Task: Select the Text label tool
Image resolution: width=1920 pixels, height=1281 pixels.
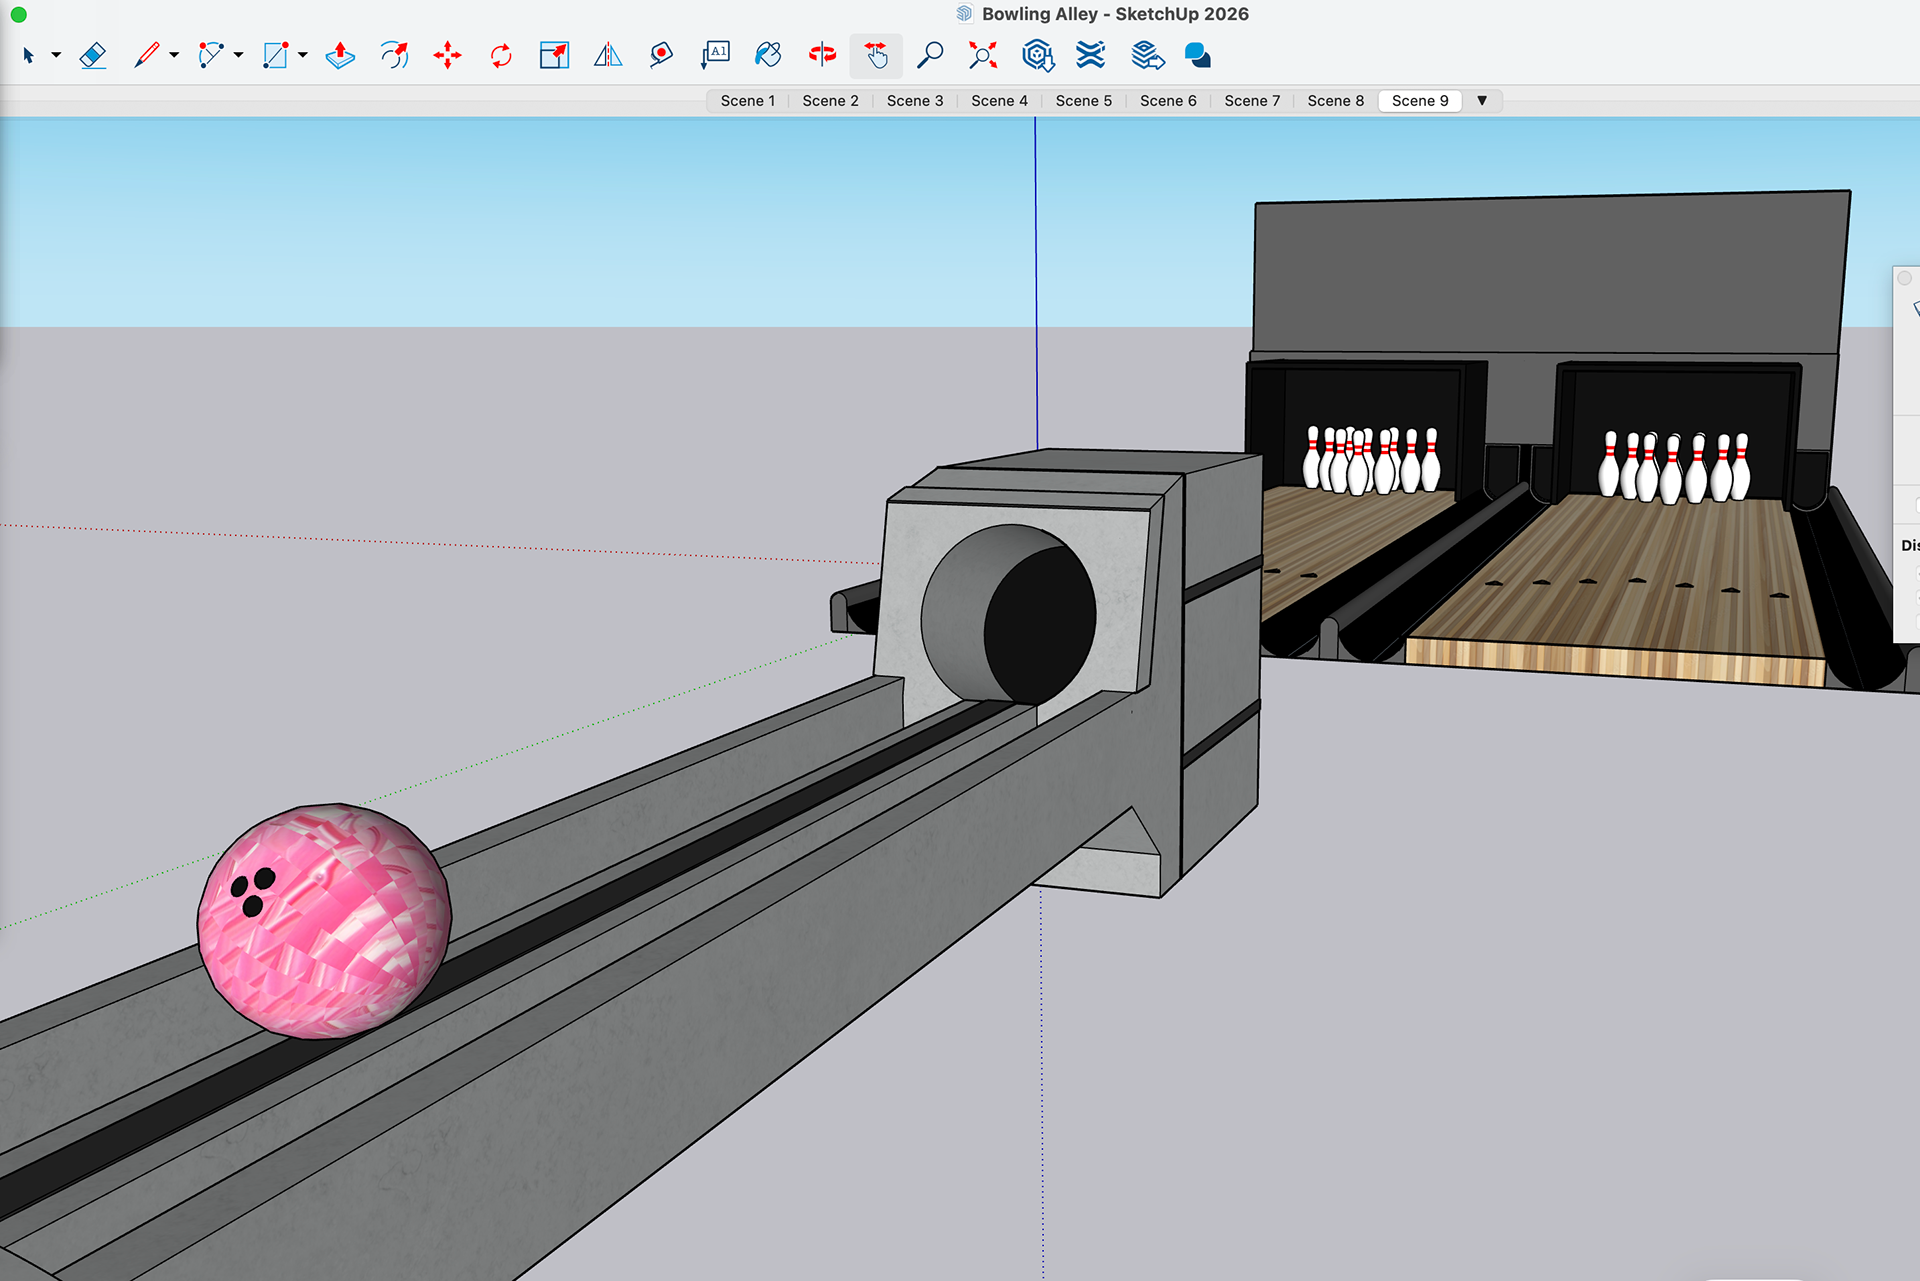Action: [715, 55]
